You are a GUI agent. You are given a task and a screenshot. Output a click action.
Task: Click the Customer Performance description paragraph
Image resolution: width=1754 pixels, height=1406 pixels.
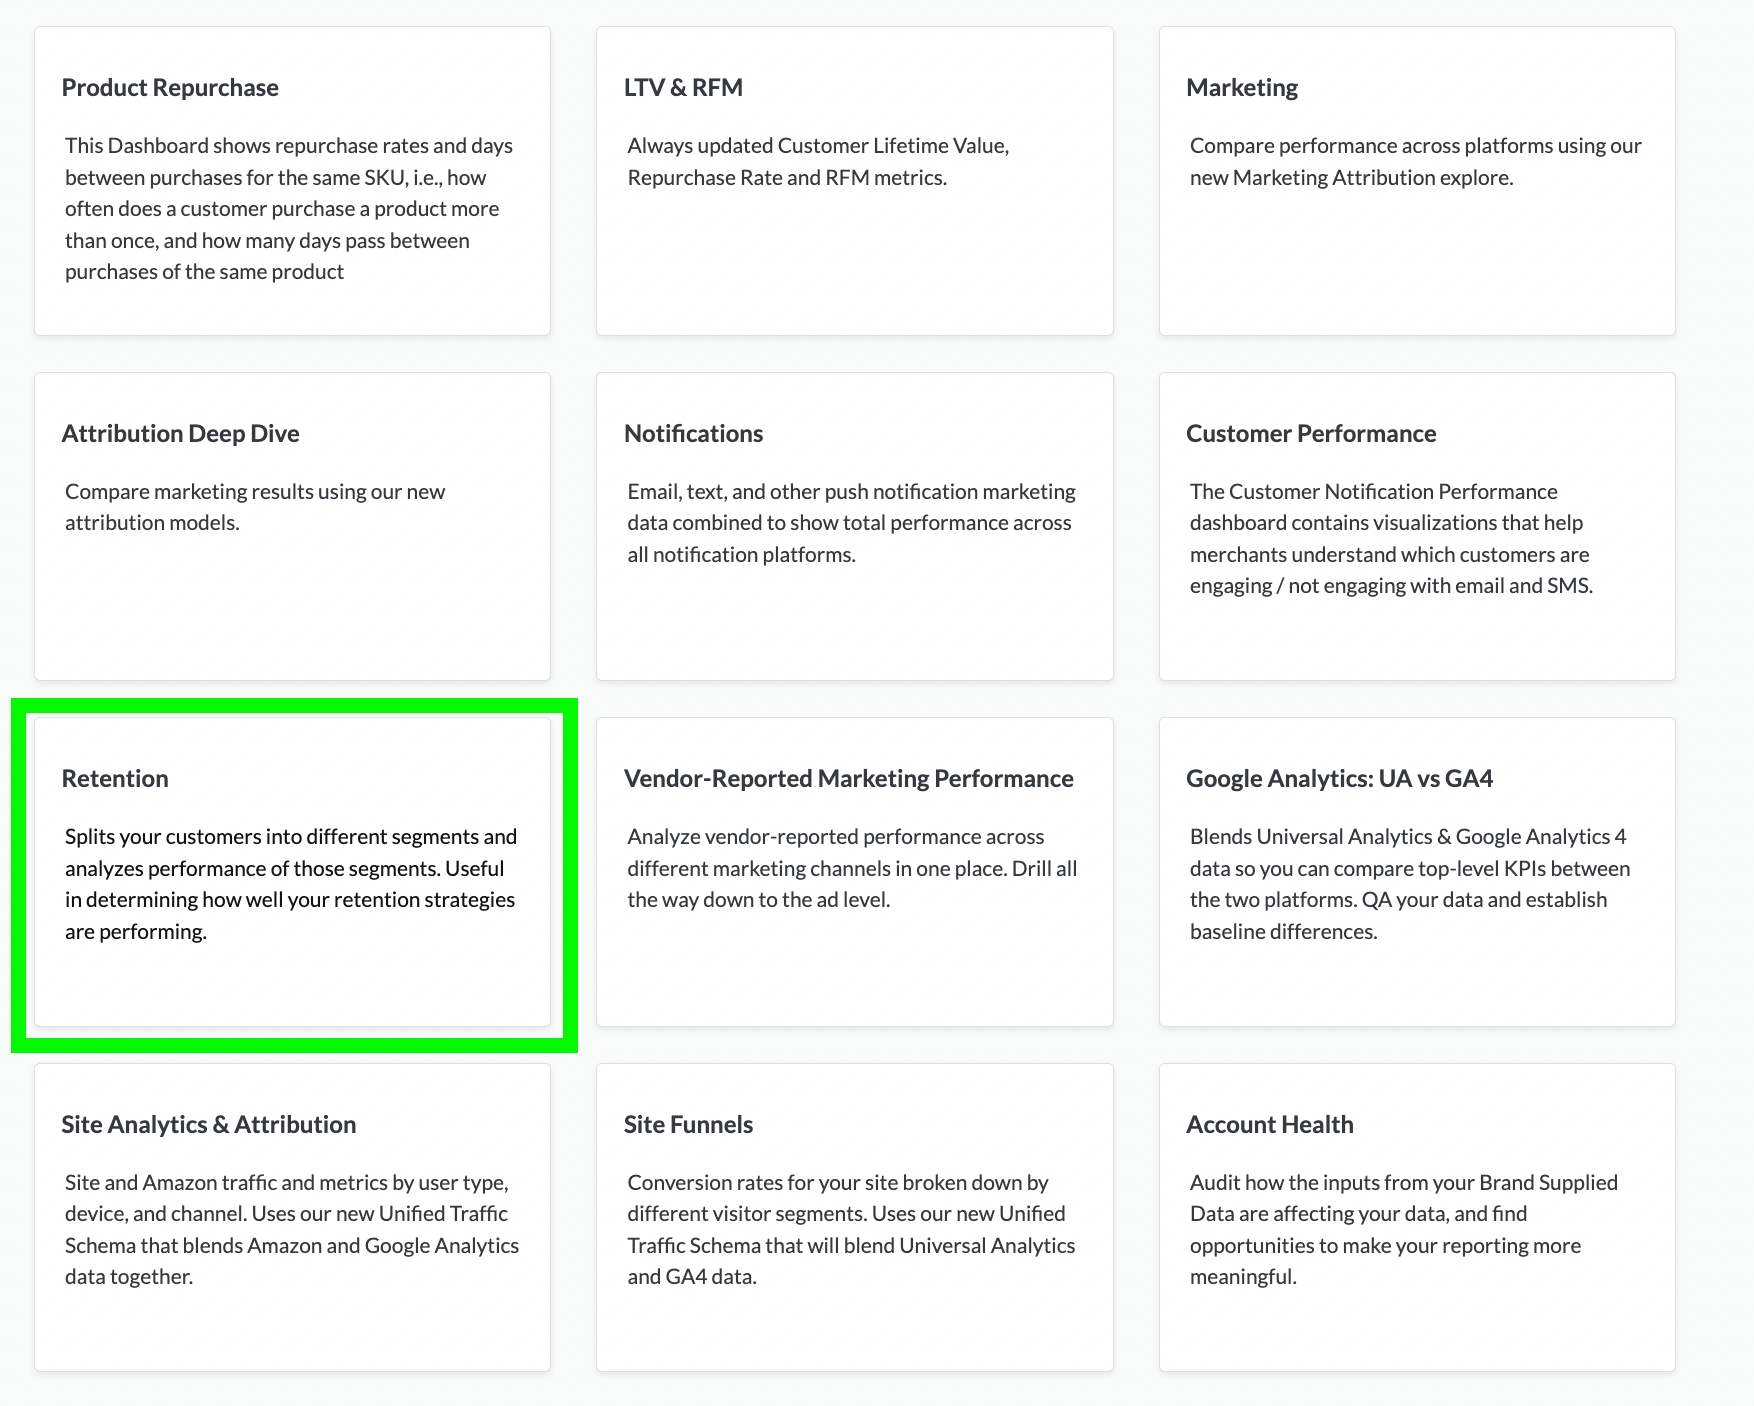[1390, 539]
